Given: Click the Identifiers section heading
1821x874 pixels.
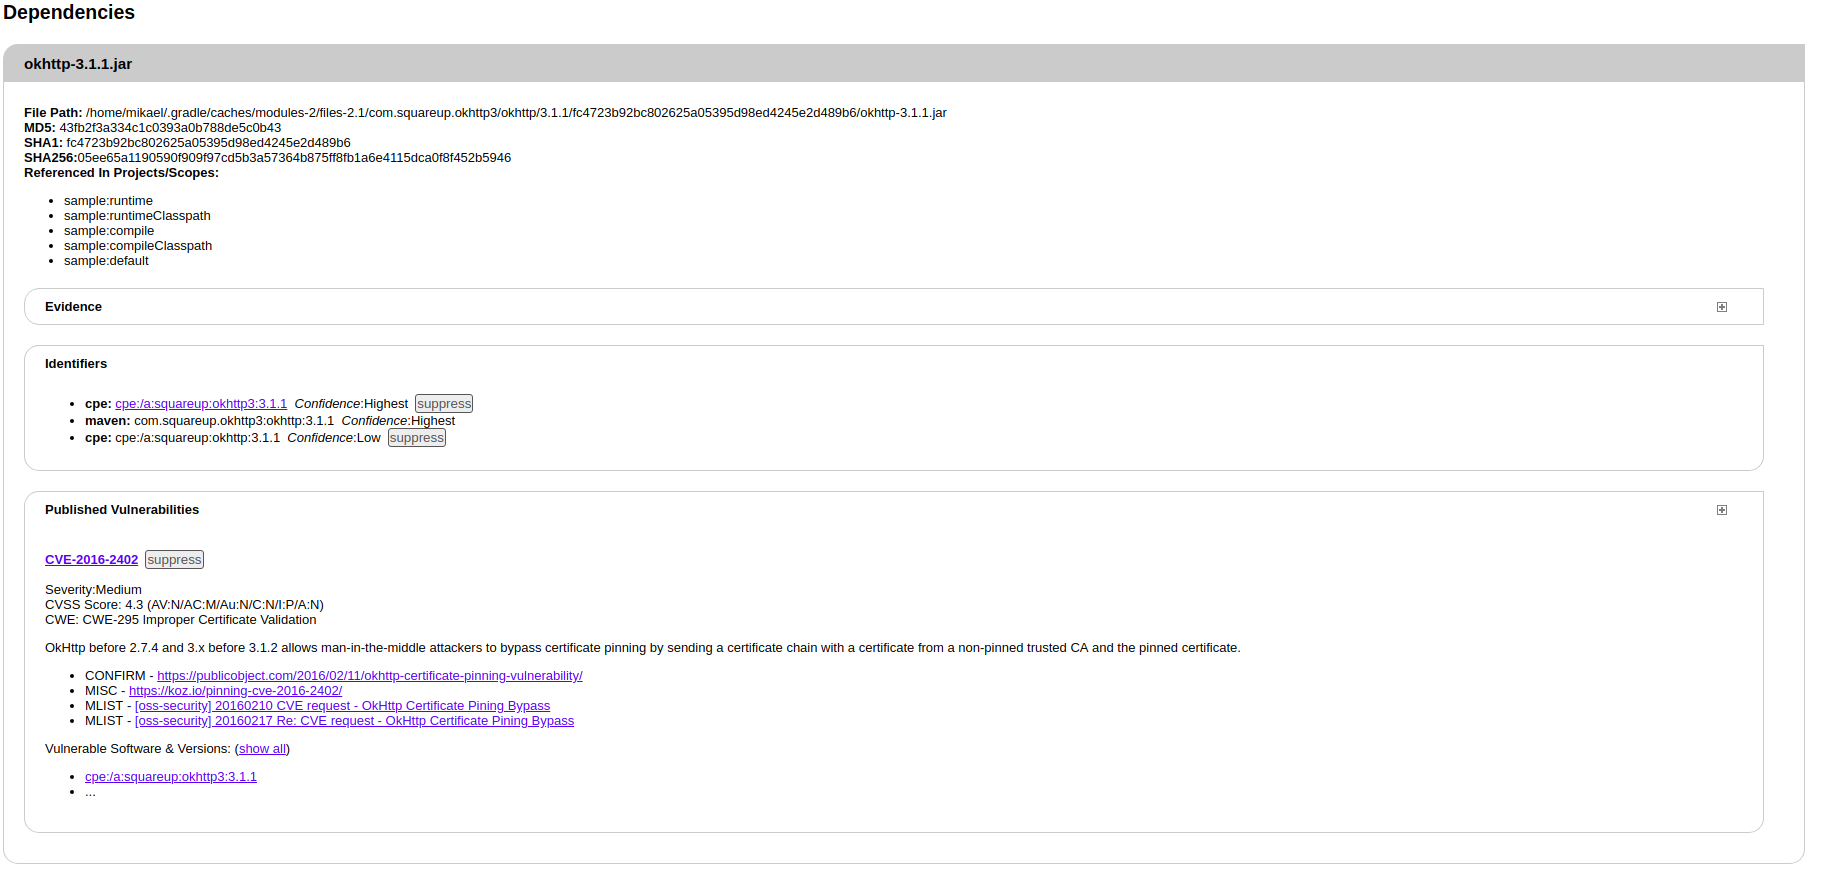Looking at the screenshot, I should click(76, 364).
